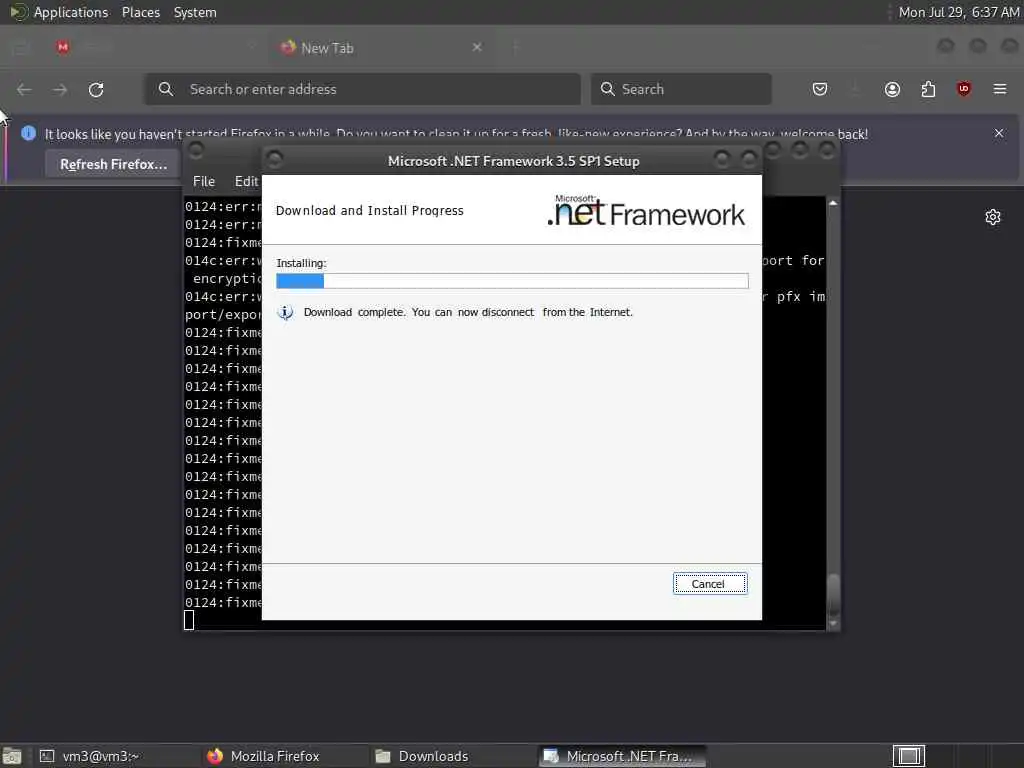1024x768 pixels.
Task: Dismiss the Firefox notification bar
Action: tap(999, 133)
